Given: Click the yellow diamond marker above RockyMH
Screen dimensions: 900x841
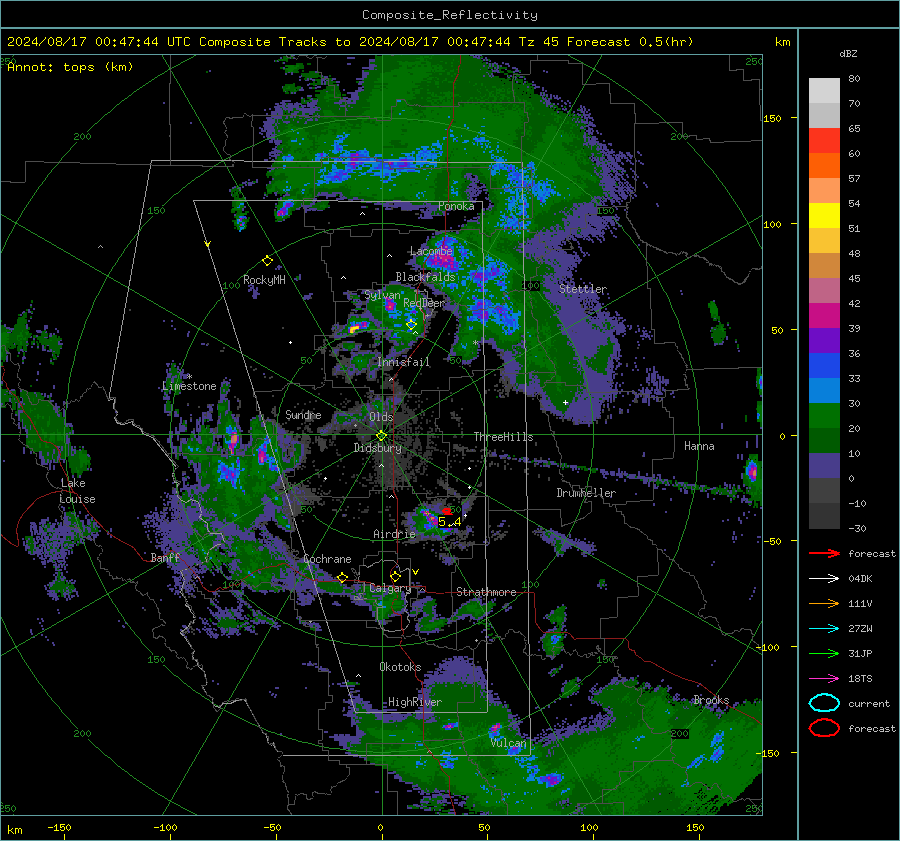Looking at the screenshot, I should coord(267,261).
